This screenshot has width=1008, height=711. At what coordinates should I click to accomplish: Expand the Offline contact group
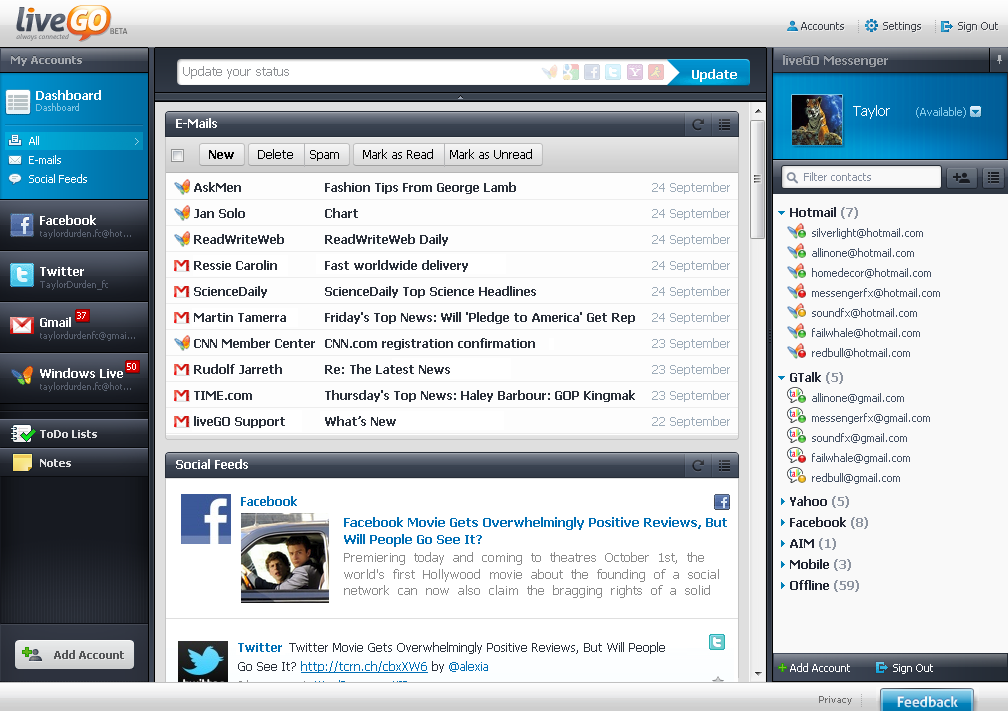tap(782, 586)
